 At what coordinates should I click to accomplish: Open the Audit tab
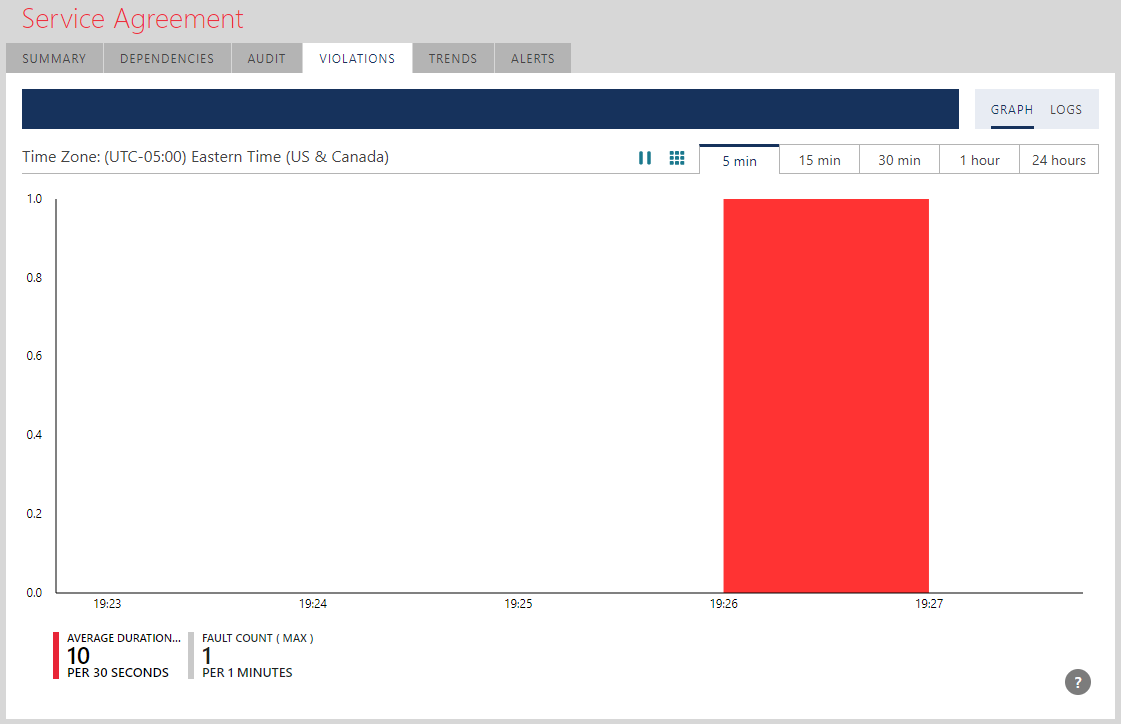267,59
